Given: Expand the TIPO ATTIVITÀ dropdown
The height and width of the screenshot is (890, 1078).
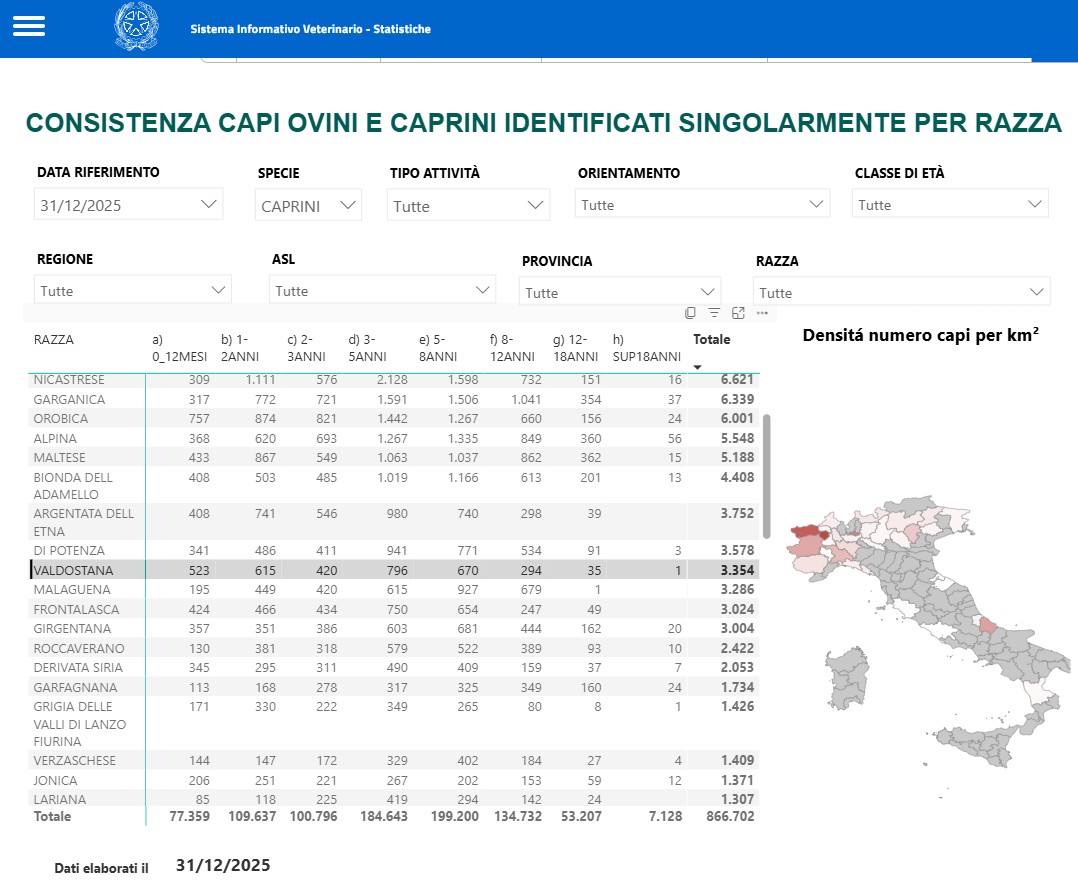Looking at the screenshot, I should pos(468,205).
